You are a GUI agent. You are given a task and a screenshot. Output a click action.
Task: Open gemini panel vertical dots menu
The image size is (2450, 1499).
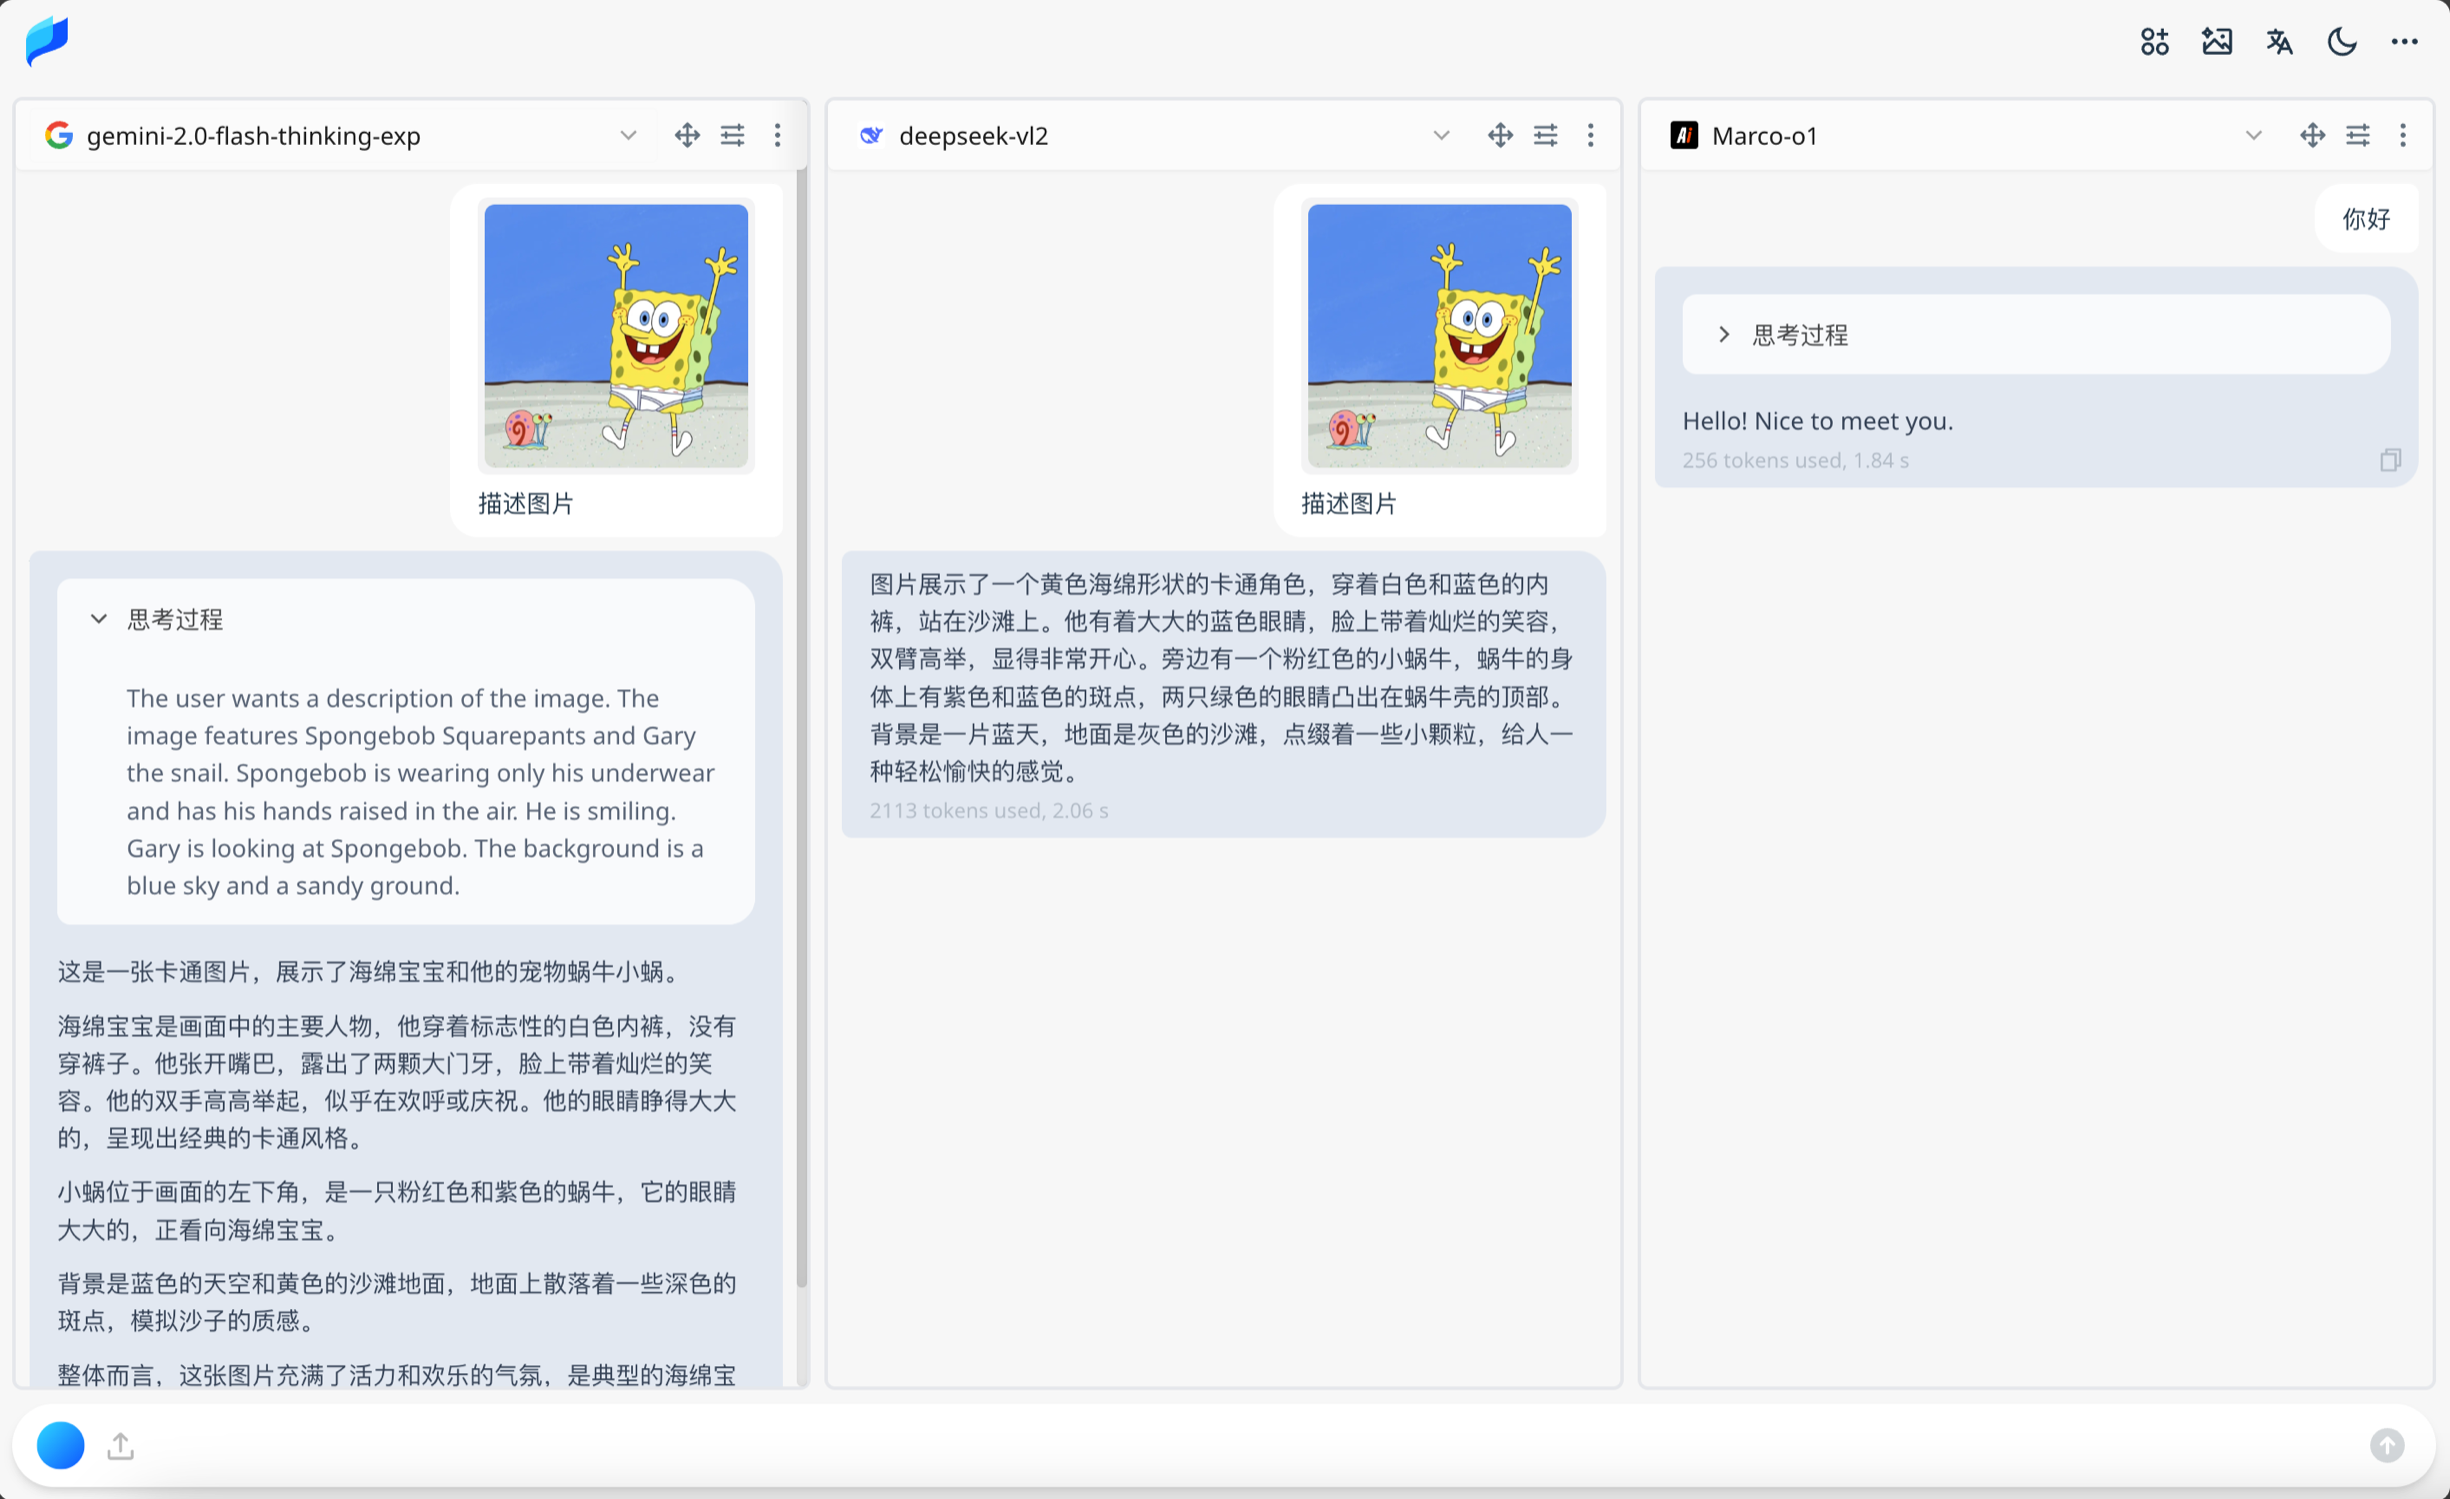coord(777,135)
